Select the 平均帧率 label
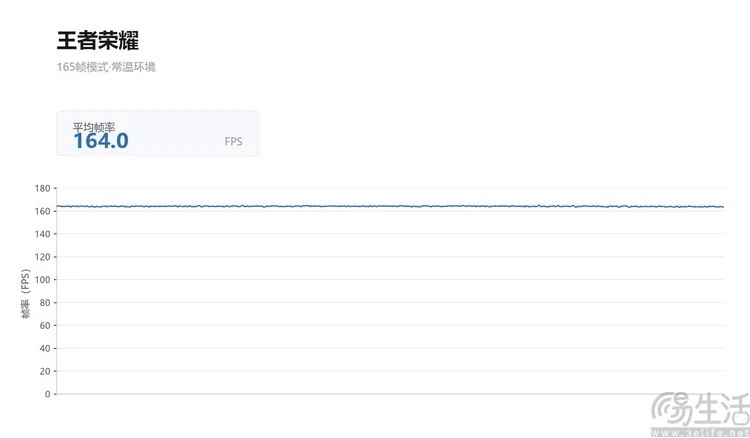Viewport: 750px width, 438px height. (x=94, y=127)
